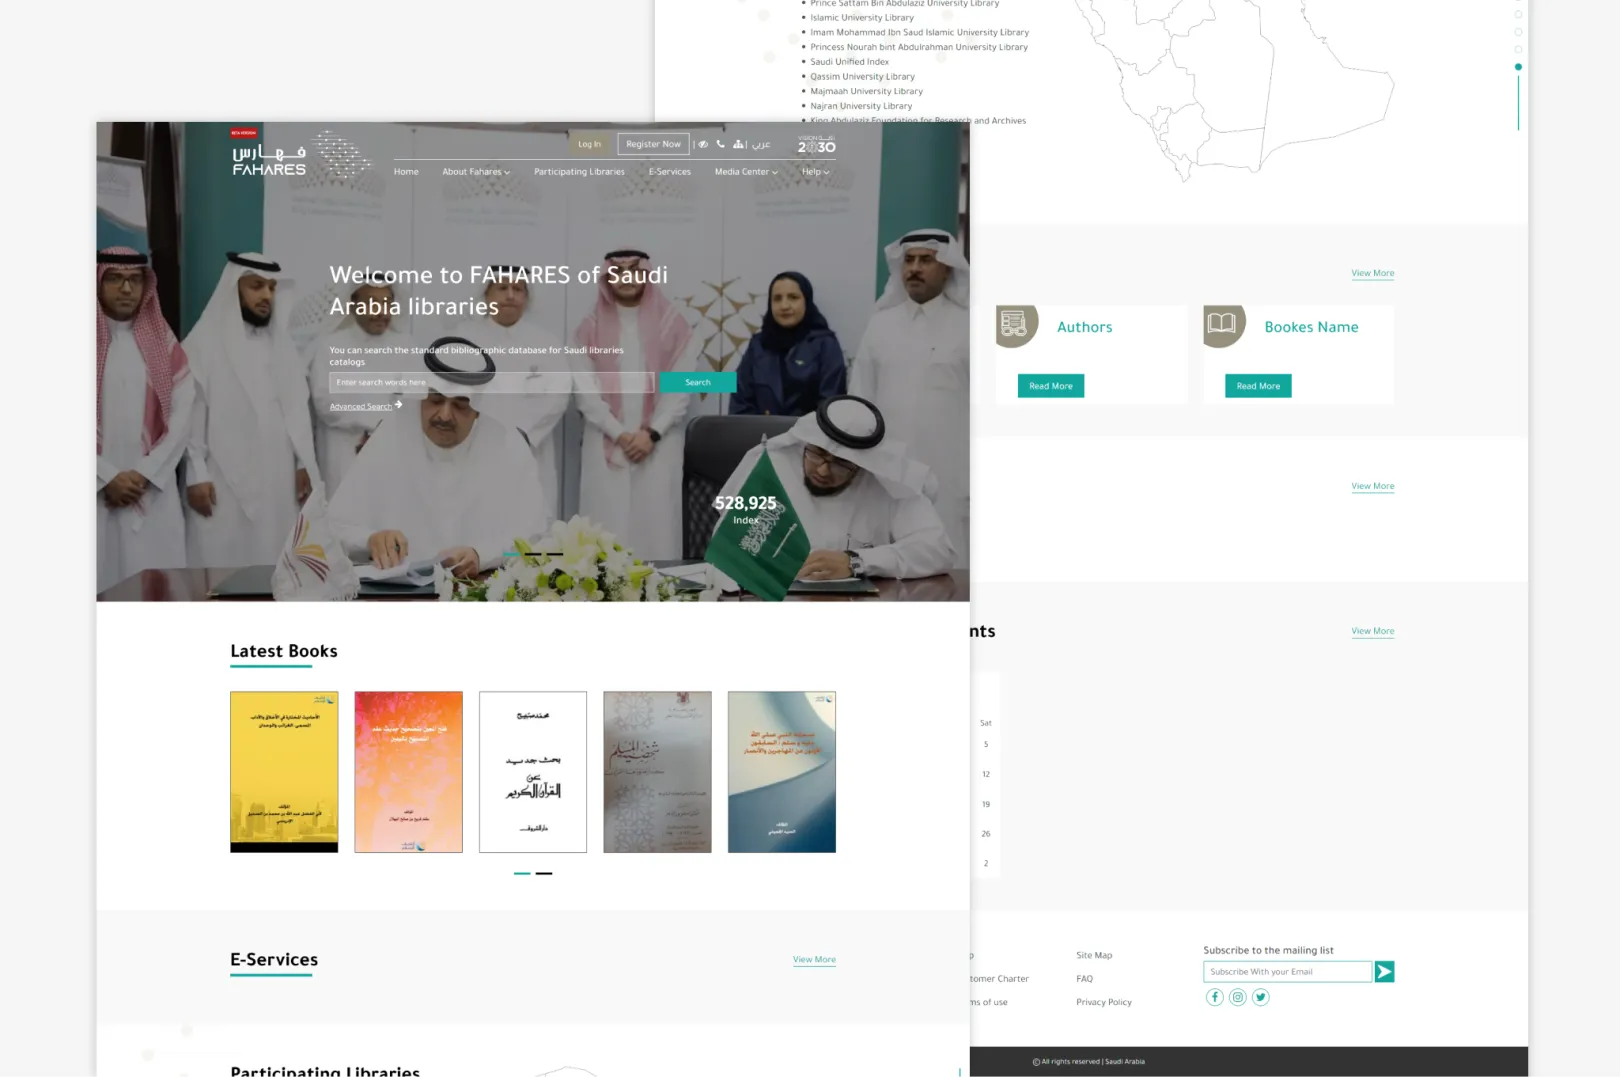Viewport: 1620px width, 1077px height.
Task: Select second Latest Books carousel indicator
Action: pos(544,874)
